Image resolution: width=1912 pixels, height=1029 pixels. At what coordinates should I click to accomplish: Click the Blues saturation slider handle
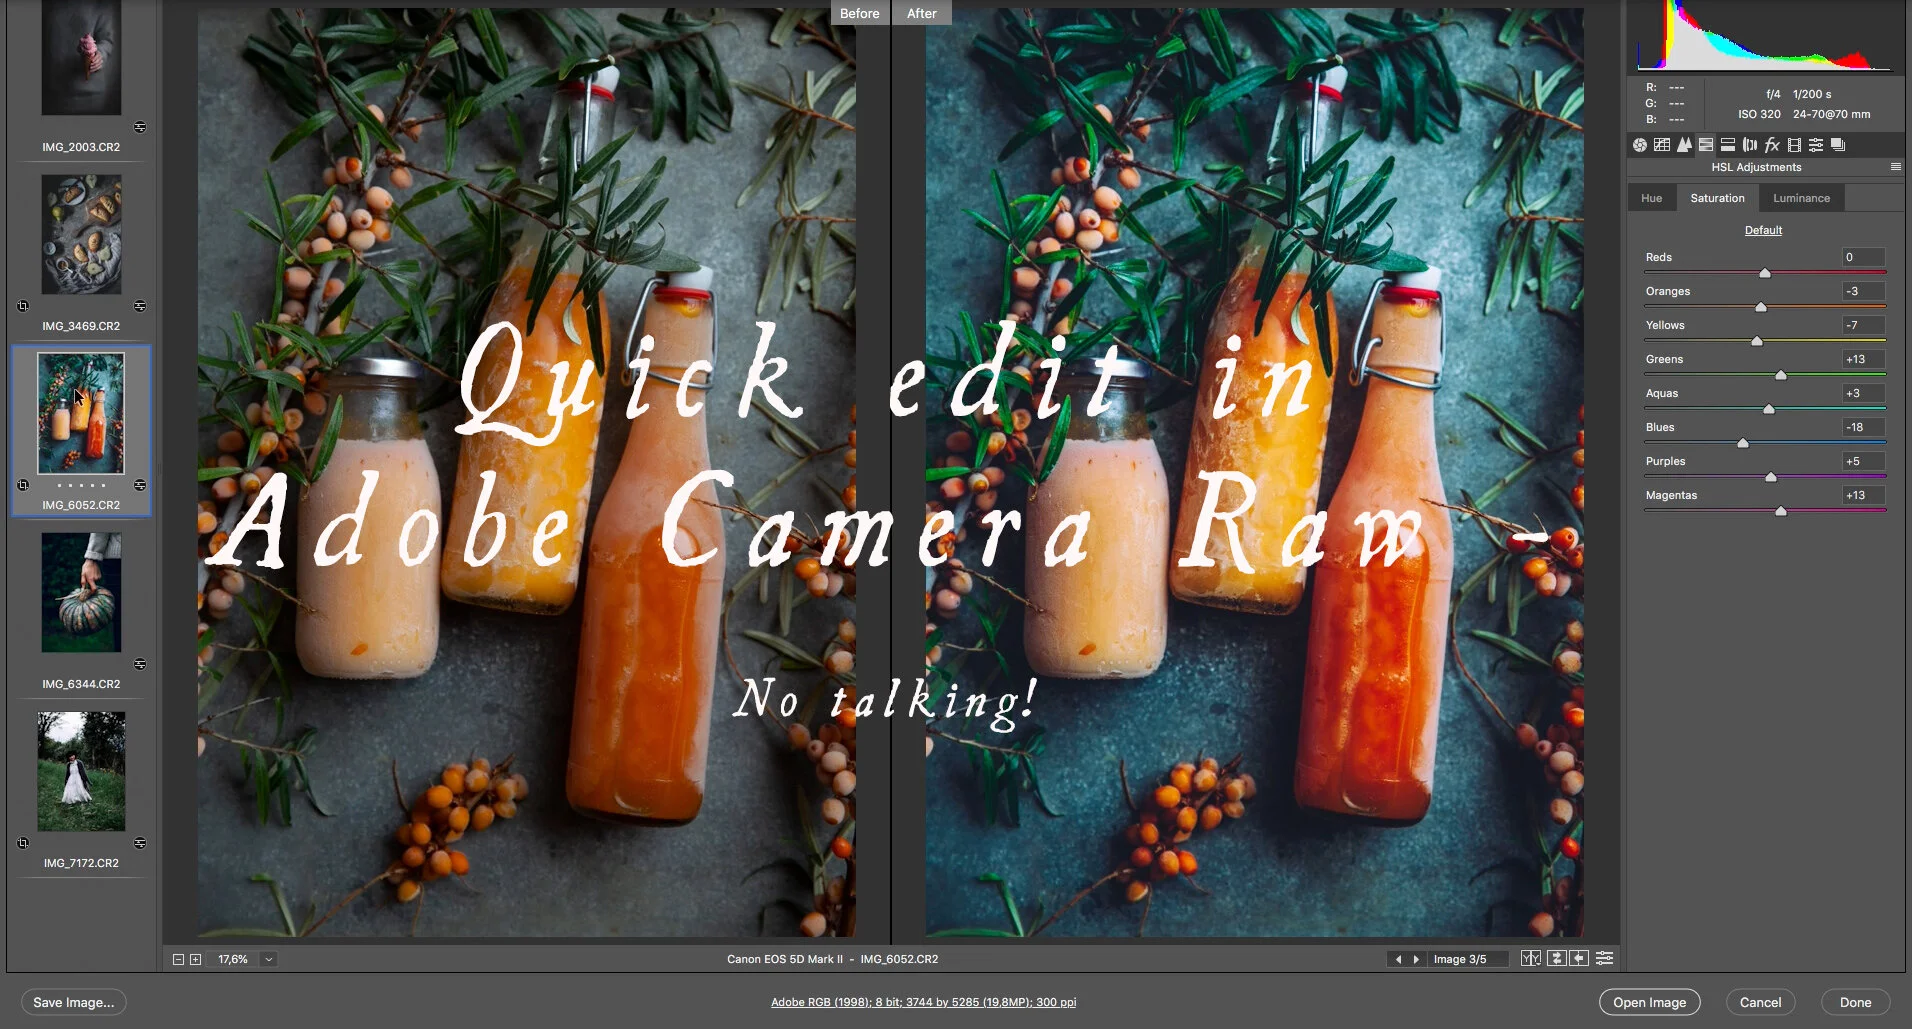(x=1743, y=443)
